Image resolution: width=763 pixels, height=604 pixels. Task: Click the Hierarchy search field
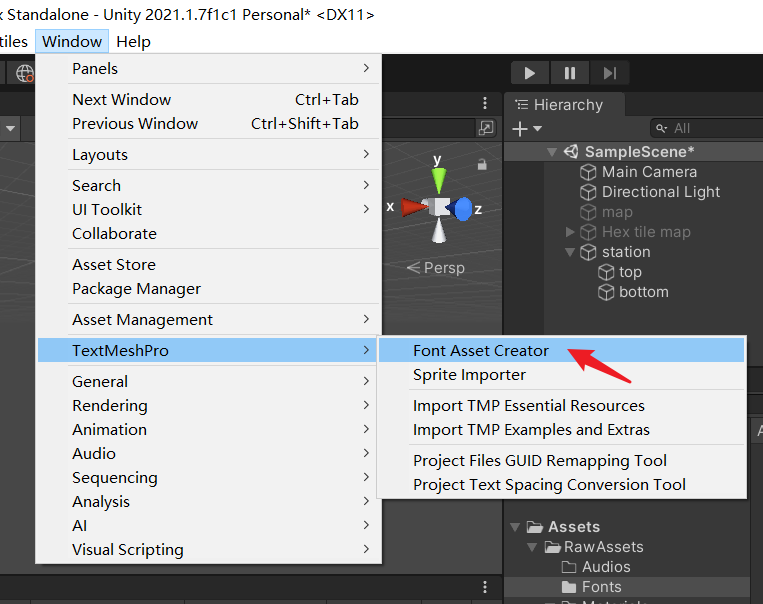(x=707, y=128)
